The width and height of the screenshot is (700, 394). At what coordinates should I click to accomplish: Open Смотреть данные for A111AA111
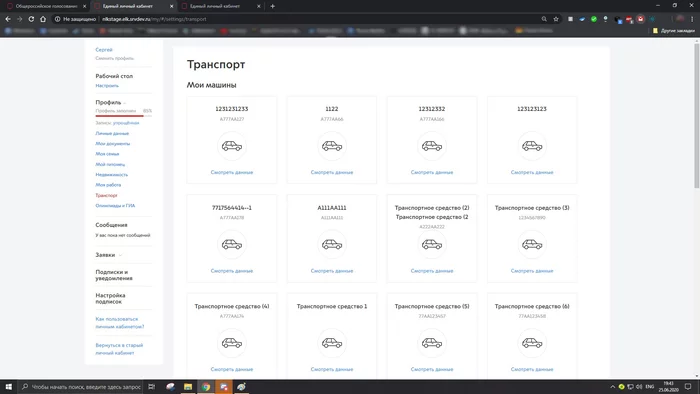pos(332,271)
